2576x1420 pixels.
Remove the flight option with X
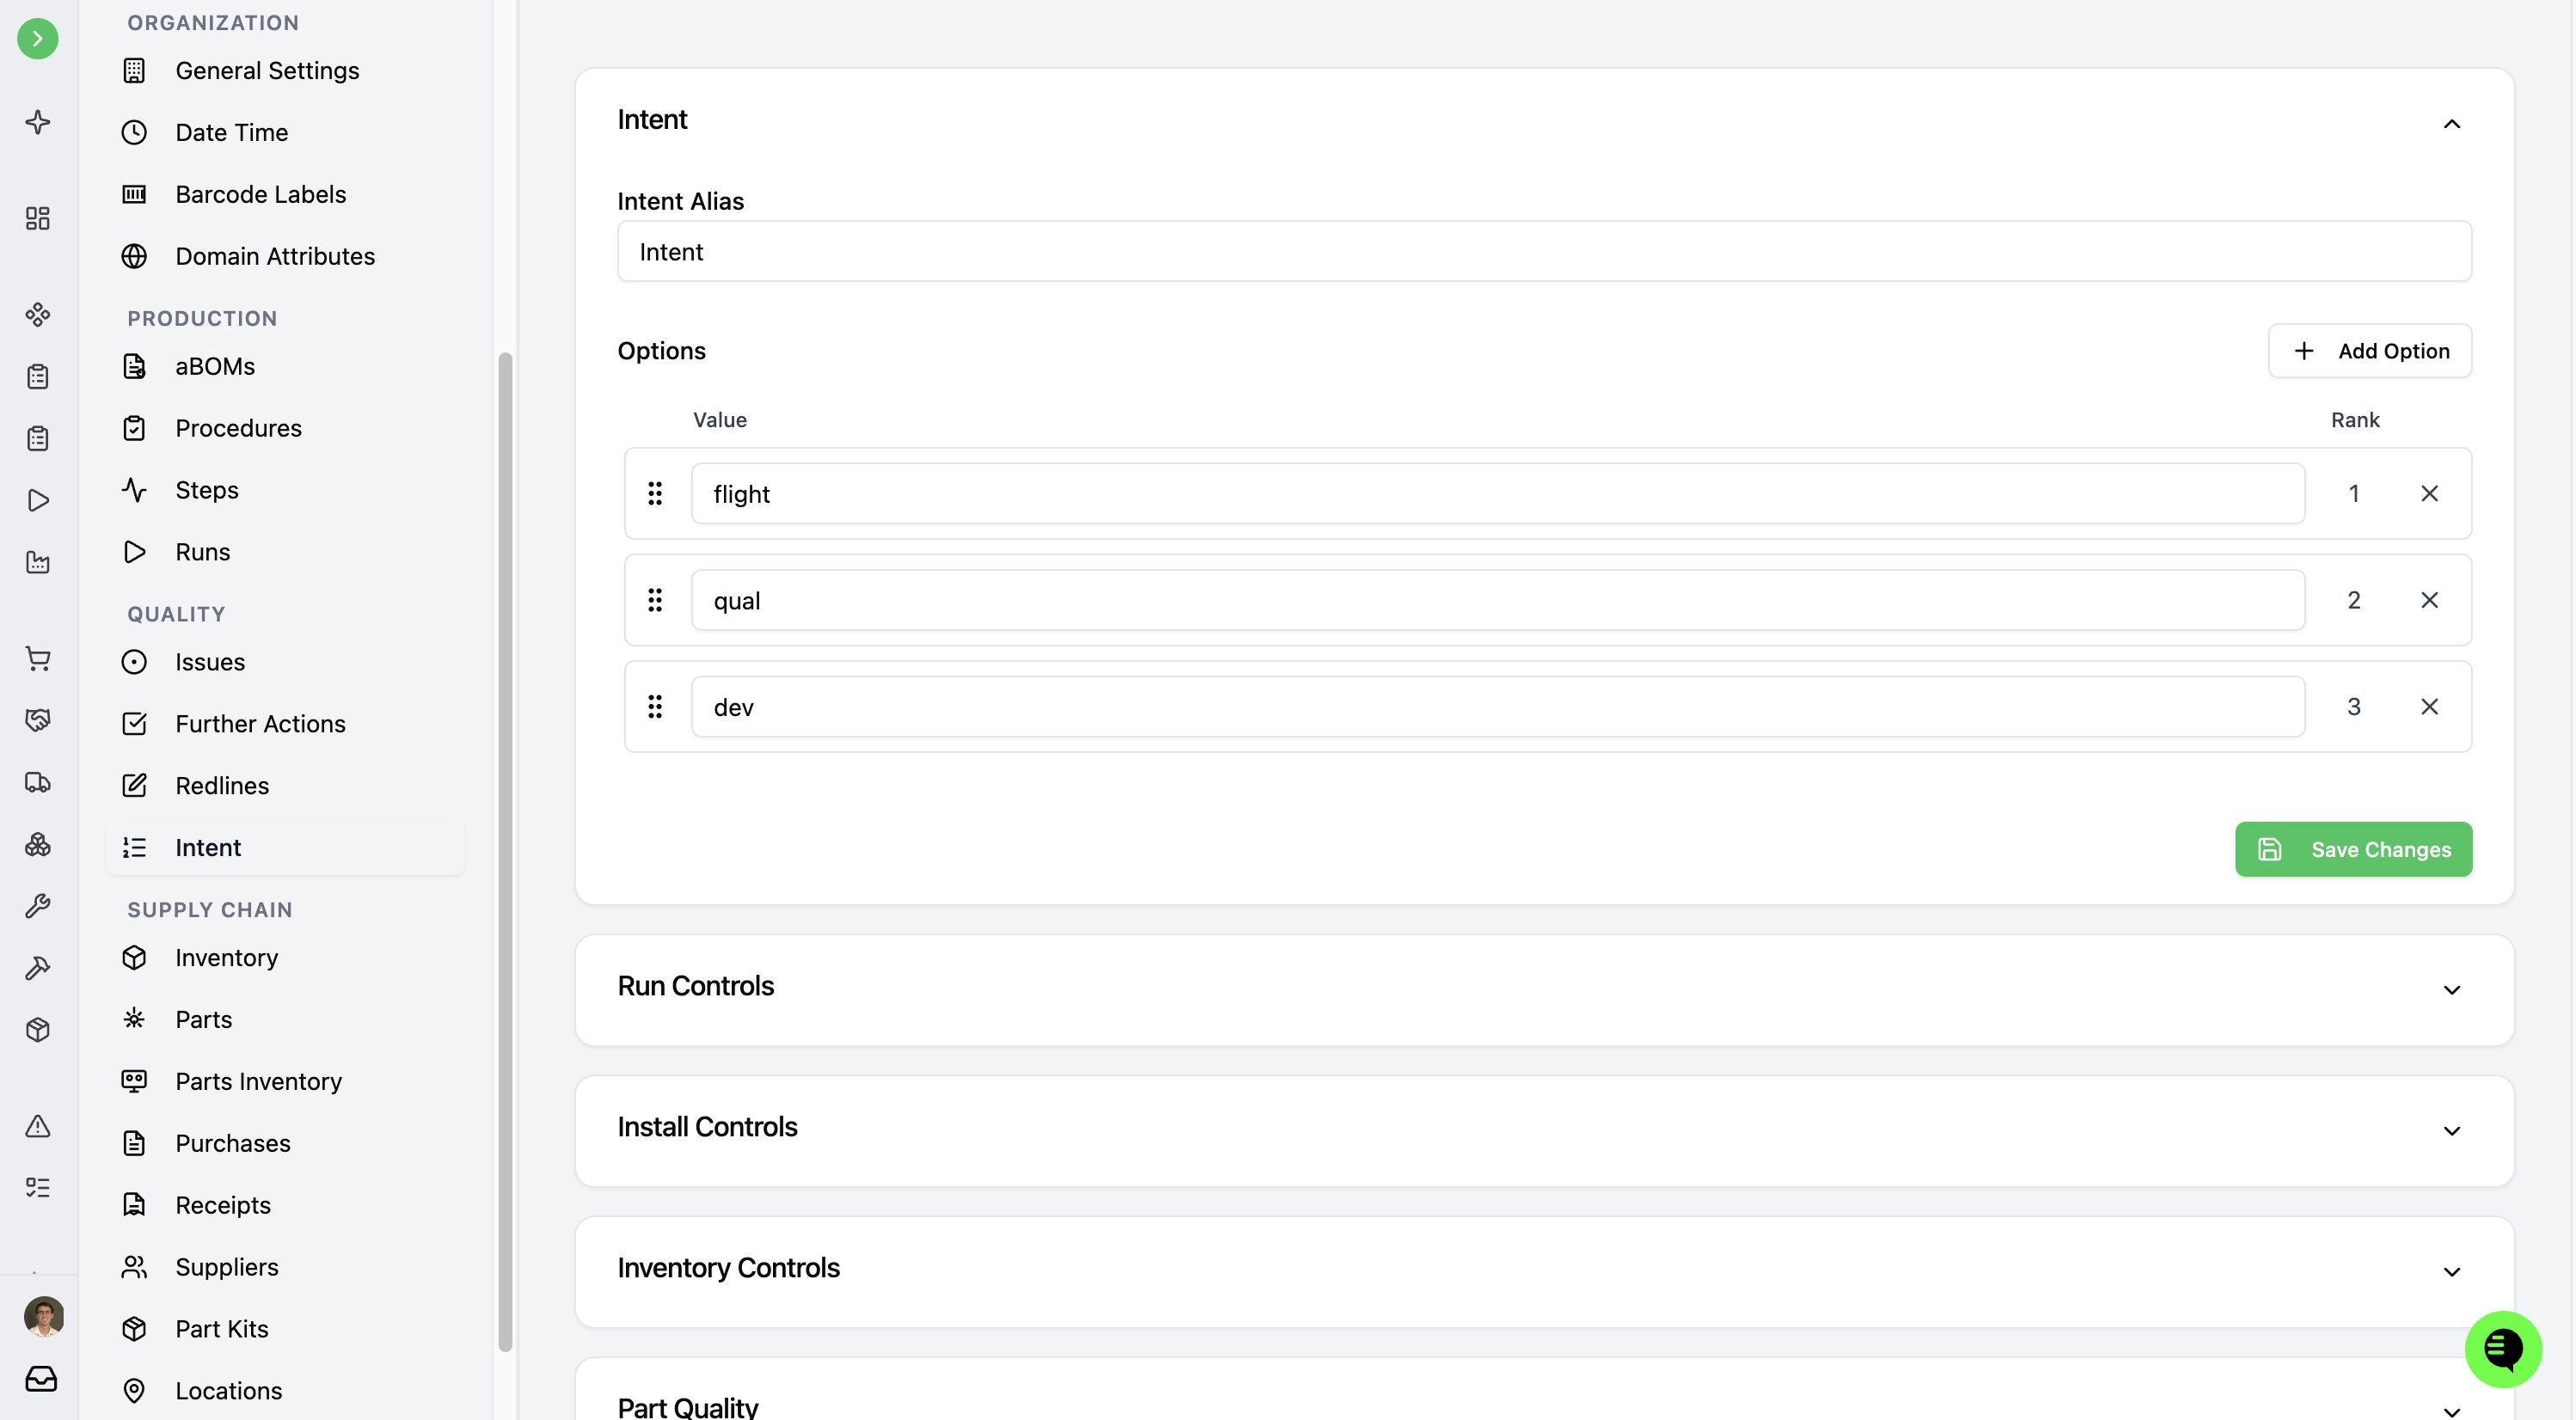coord(2429,494)
